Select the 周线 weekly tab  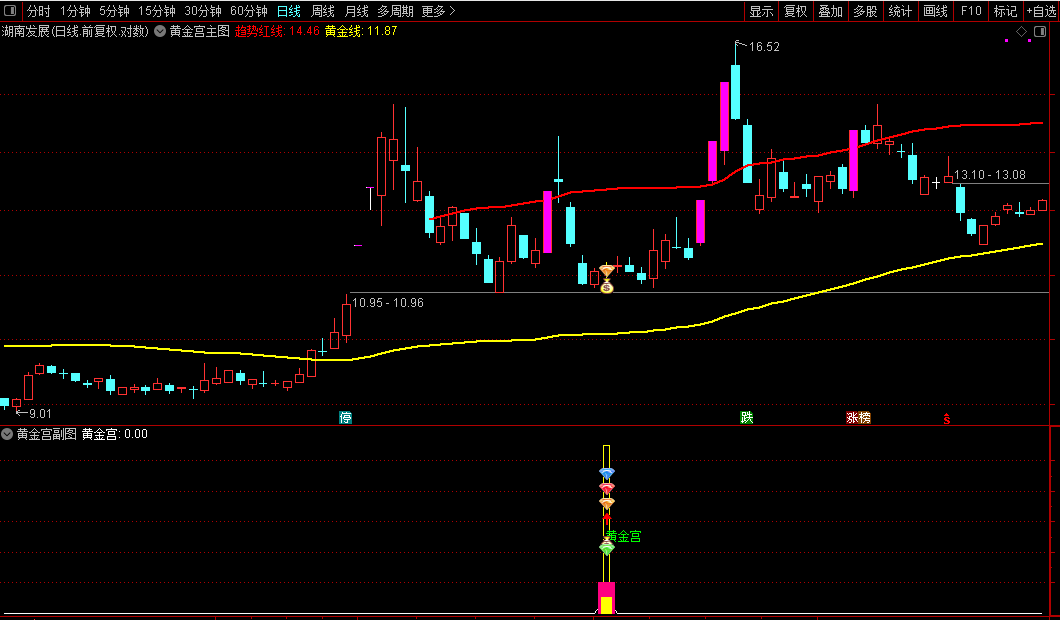(x=322, y=11)
